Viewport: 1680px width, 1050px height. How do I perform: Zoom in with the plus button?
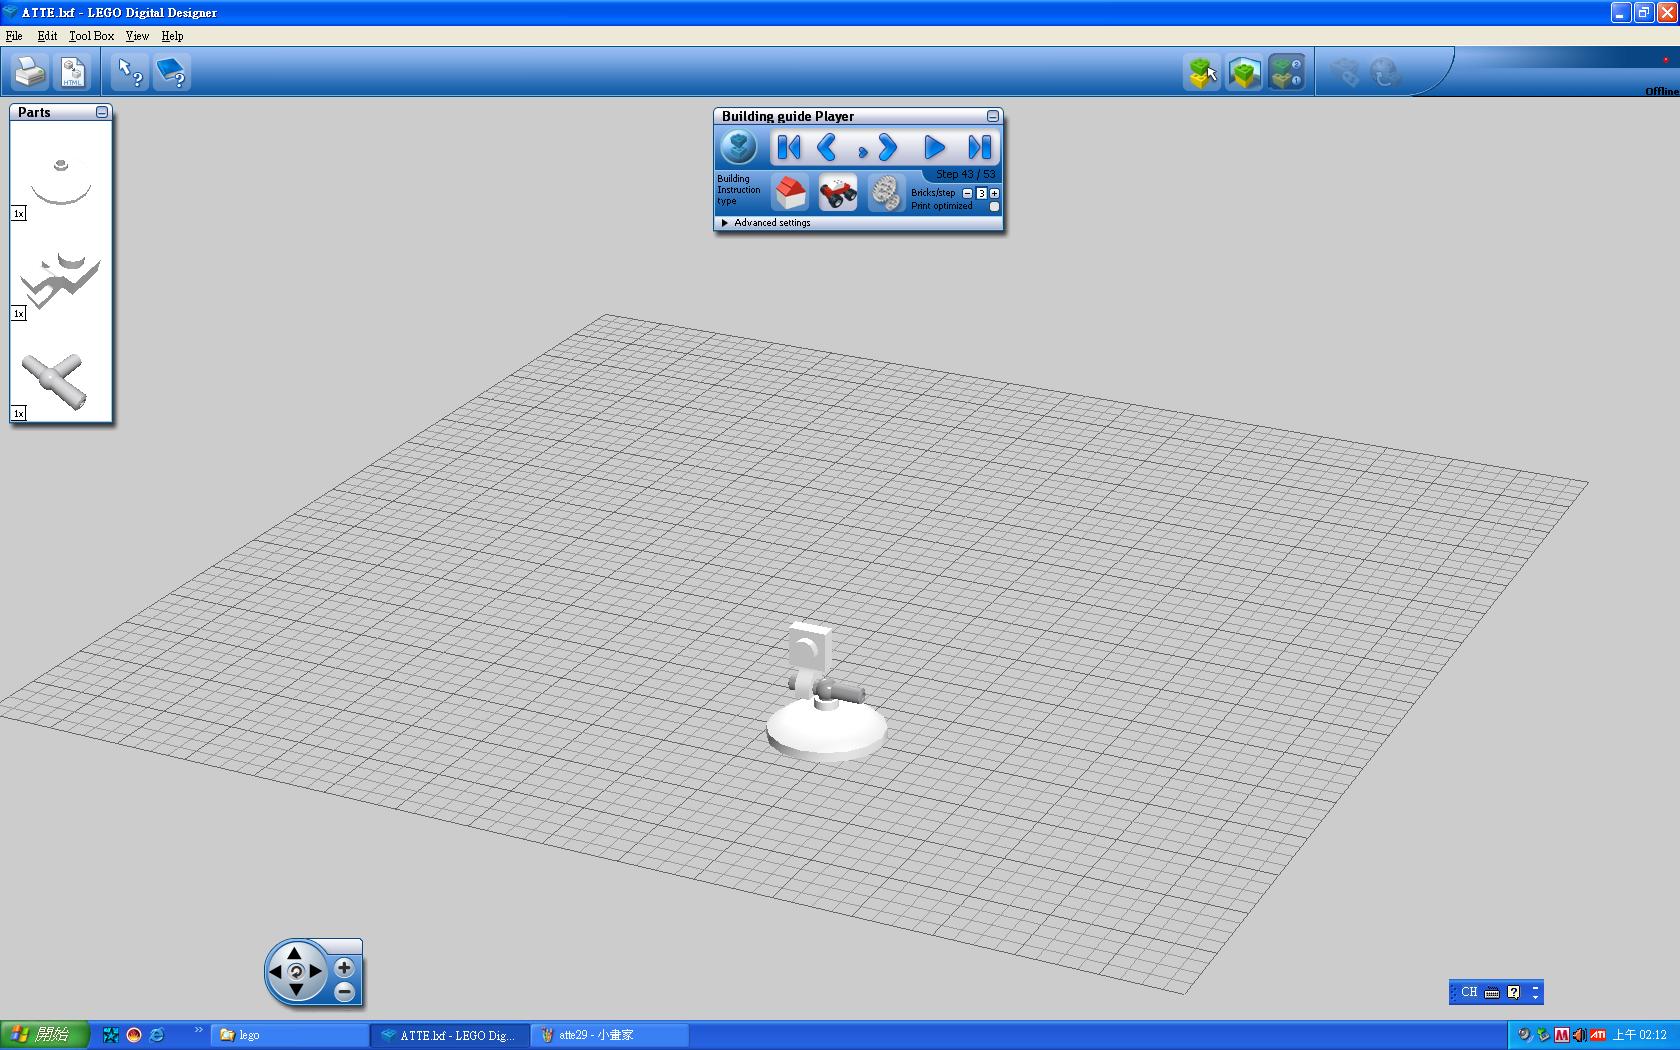pyautogui.click(x=344, y=968)
